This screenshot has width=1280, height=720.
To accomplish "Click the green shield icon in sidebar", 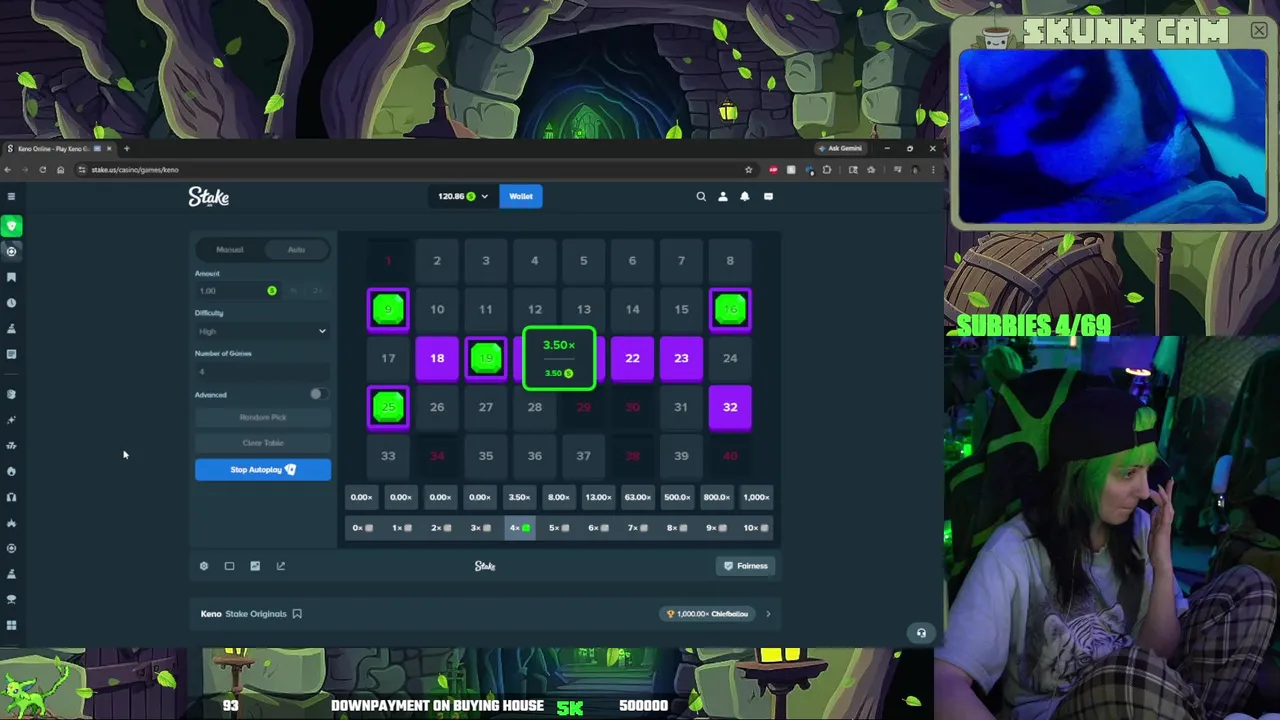I will [x=11, y=226].
